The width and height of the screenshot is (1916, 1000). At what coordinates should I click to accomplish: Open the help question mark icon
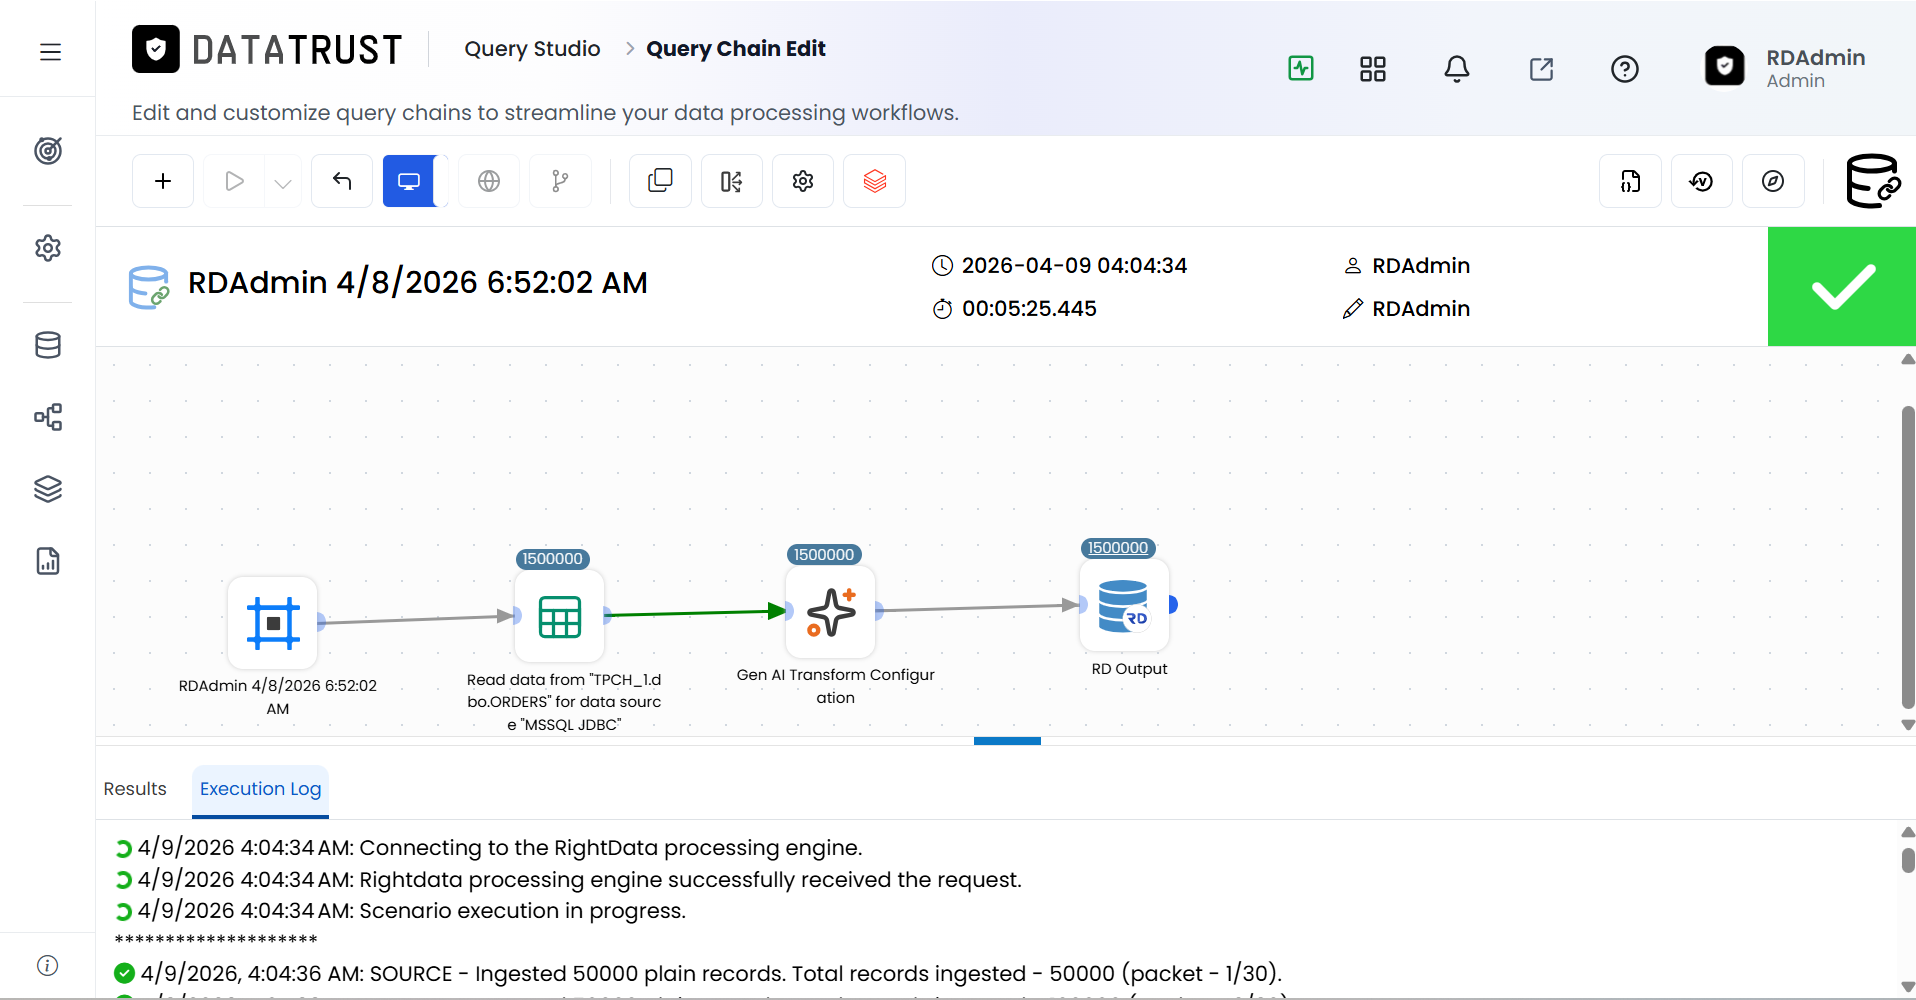(x=1625, y=69)
